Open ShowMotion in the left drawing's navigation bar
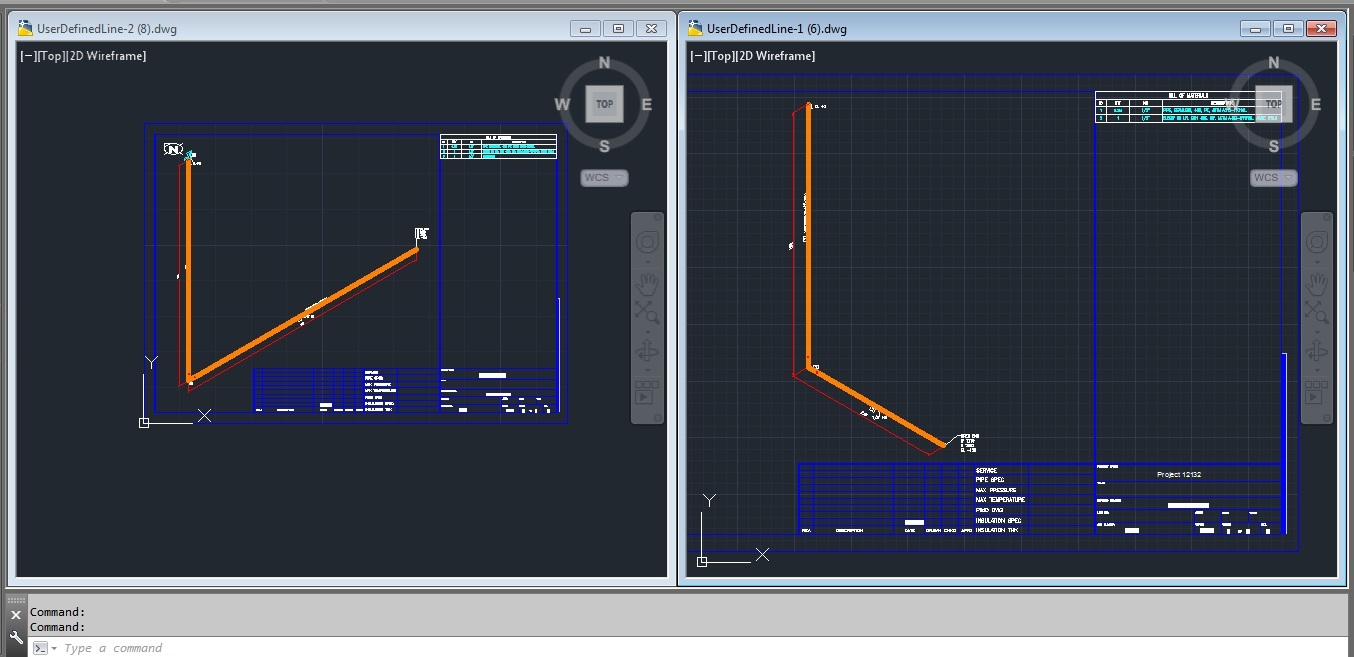Image resolution: width=1354 pixels, height=657 pixels. [x=647, y=391]
